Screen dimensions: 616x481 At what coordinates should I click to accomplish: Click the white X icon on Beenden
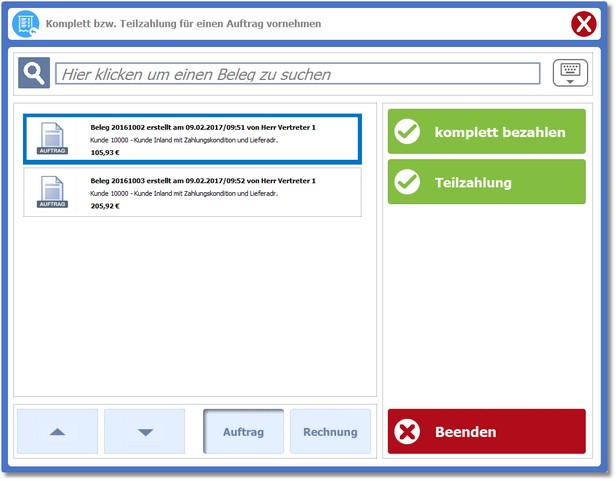[x=407, y=432]
